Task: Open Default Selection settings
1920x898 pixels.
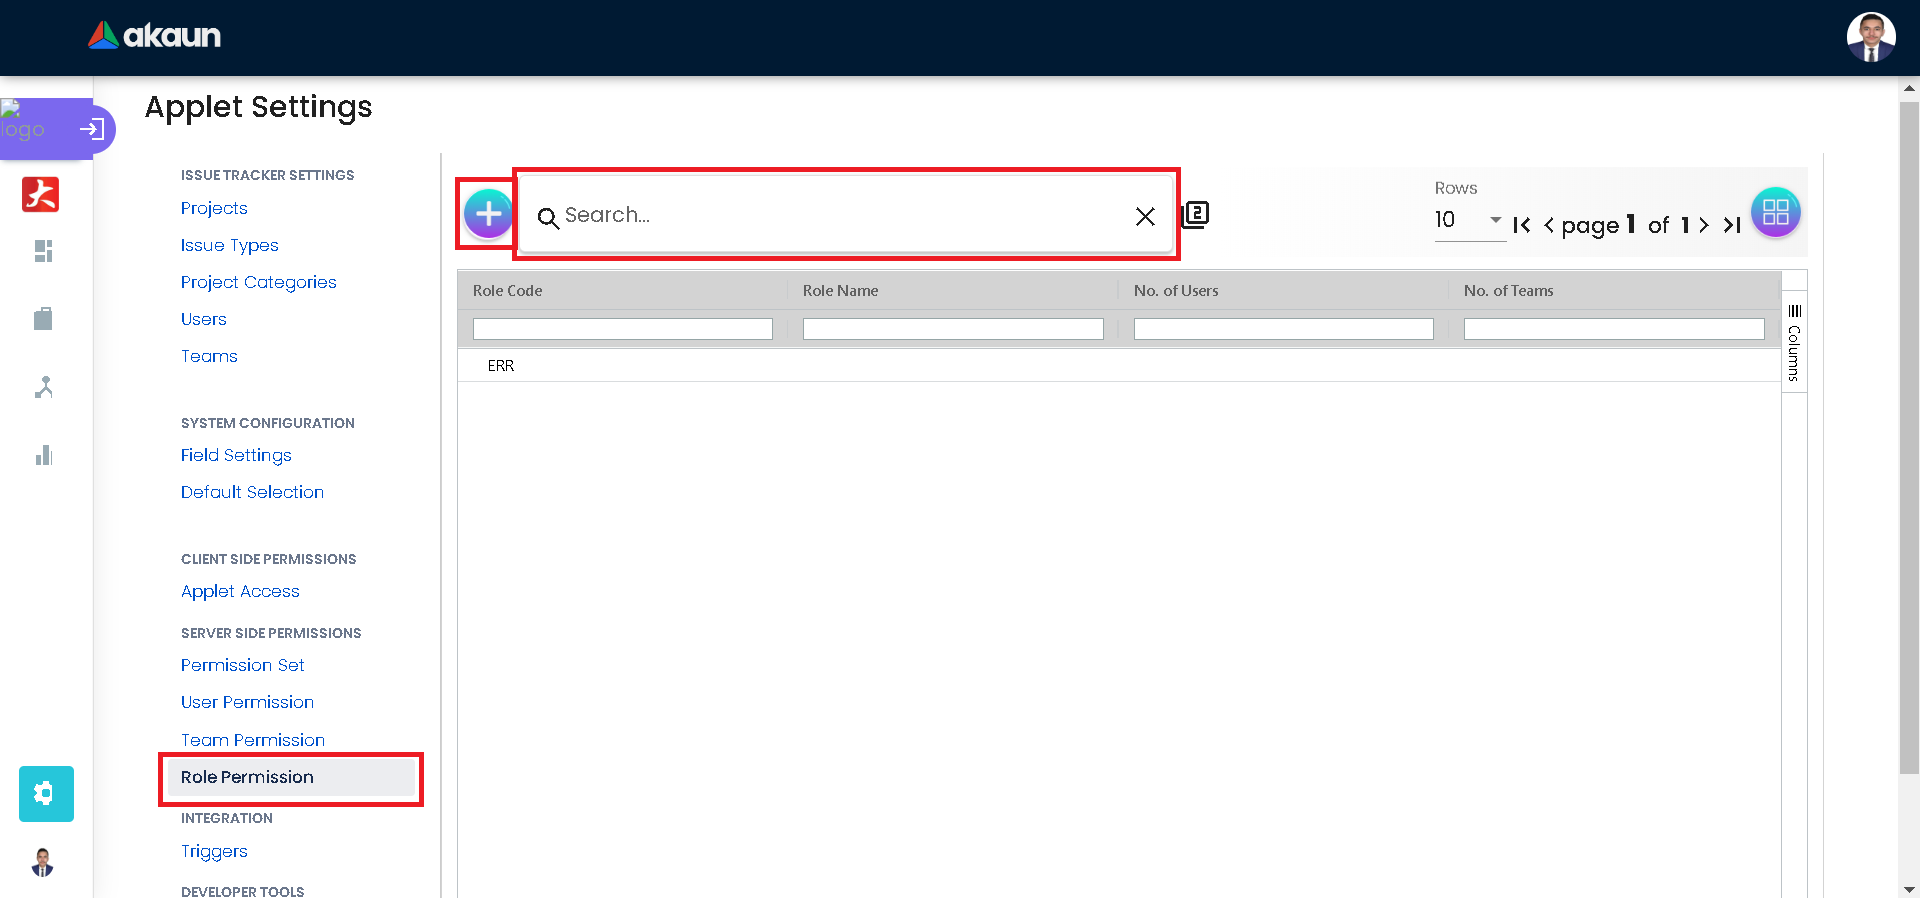Action: pos(252,492)
